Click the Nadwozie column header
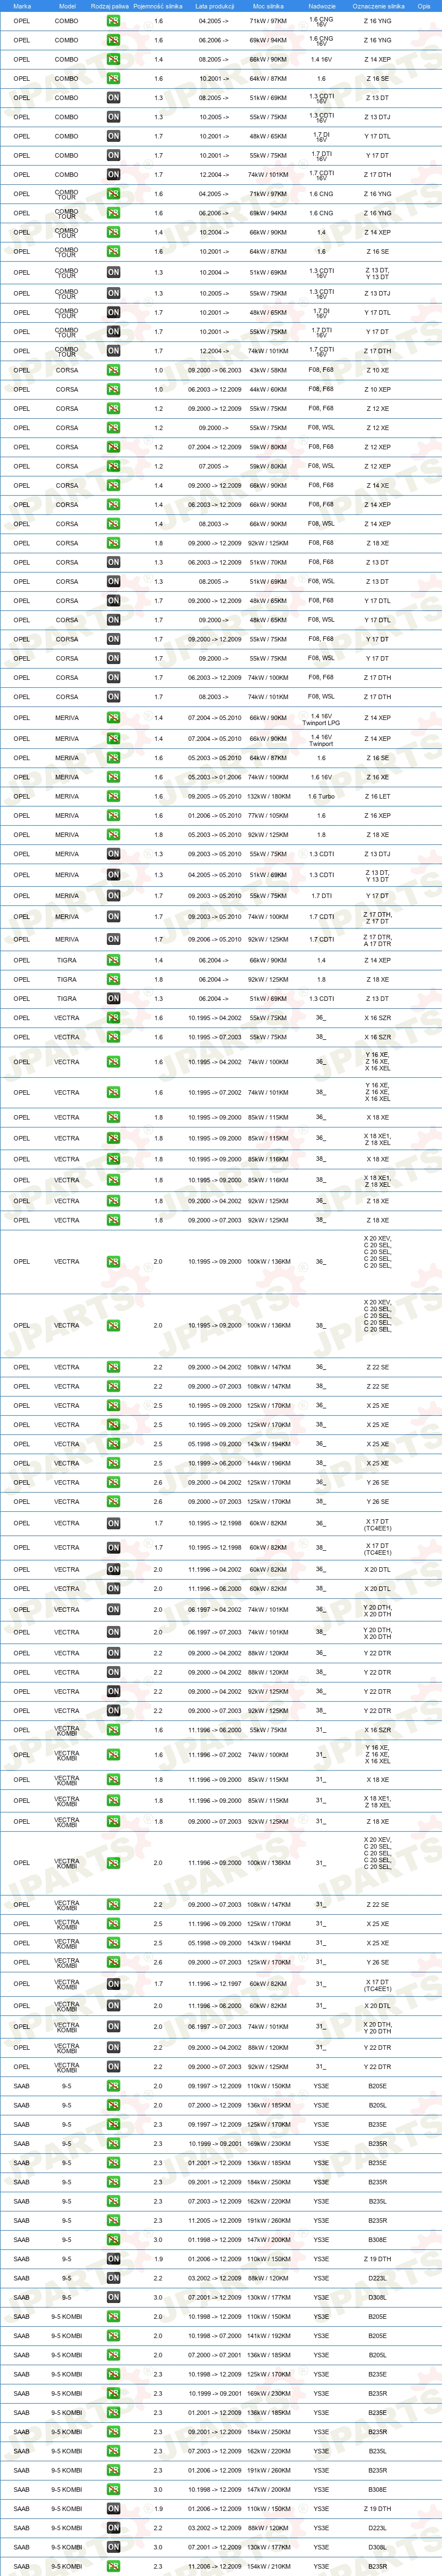 [322, 6]
